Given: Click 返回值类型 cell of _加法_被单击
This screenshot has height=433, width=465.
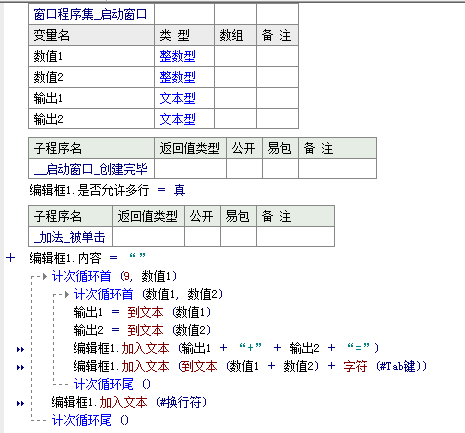Looking at the screenshot, I should pyautogui.click(x=148, y=237).
